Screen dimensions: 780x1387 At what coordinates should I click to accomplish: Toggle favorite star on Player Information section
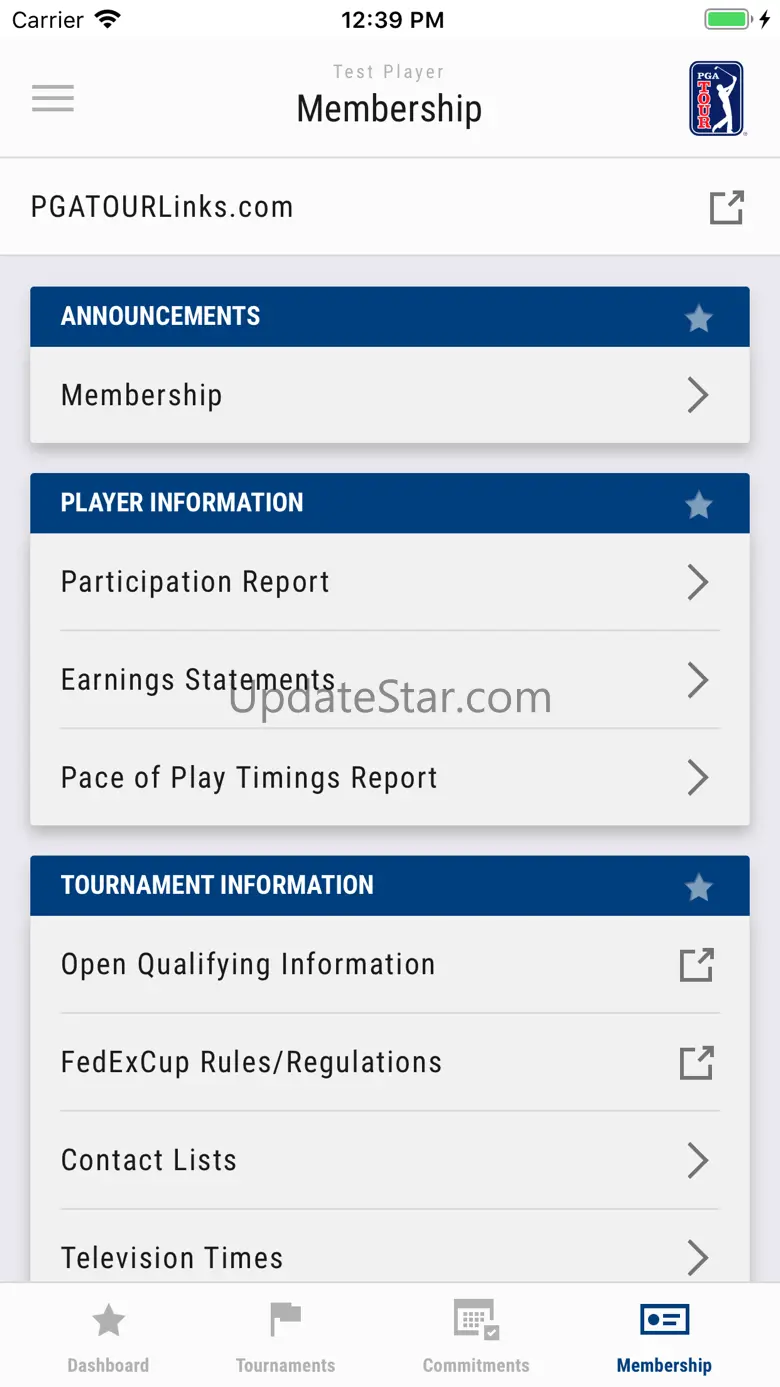[x=698, y=505]
